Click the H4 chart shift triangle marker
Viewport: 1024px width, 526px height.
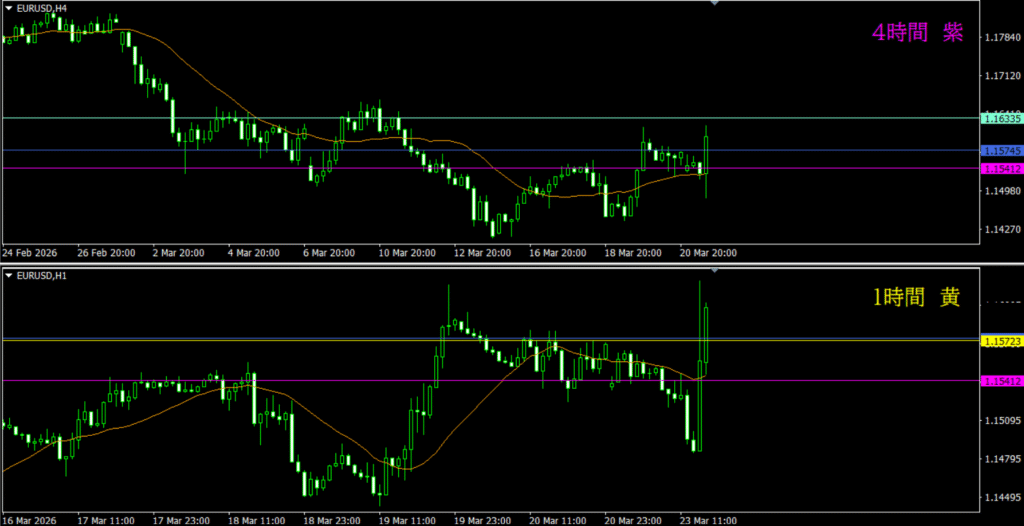(x=713, y=4)
